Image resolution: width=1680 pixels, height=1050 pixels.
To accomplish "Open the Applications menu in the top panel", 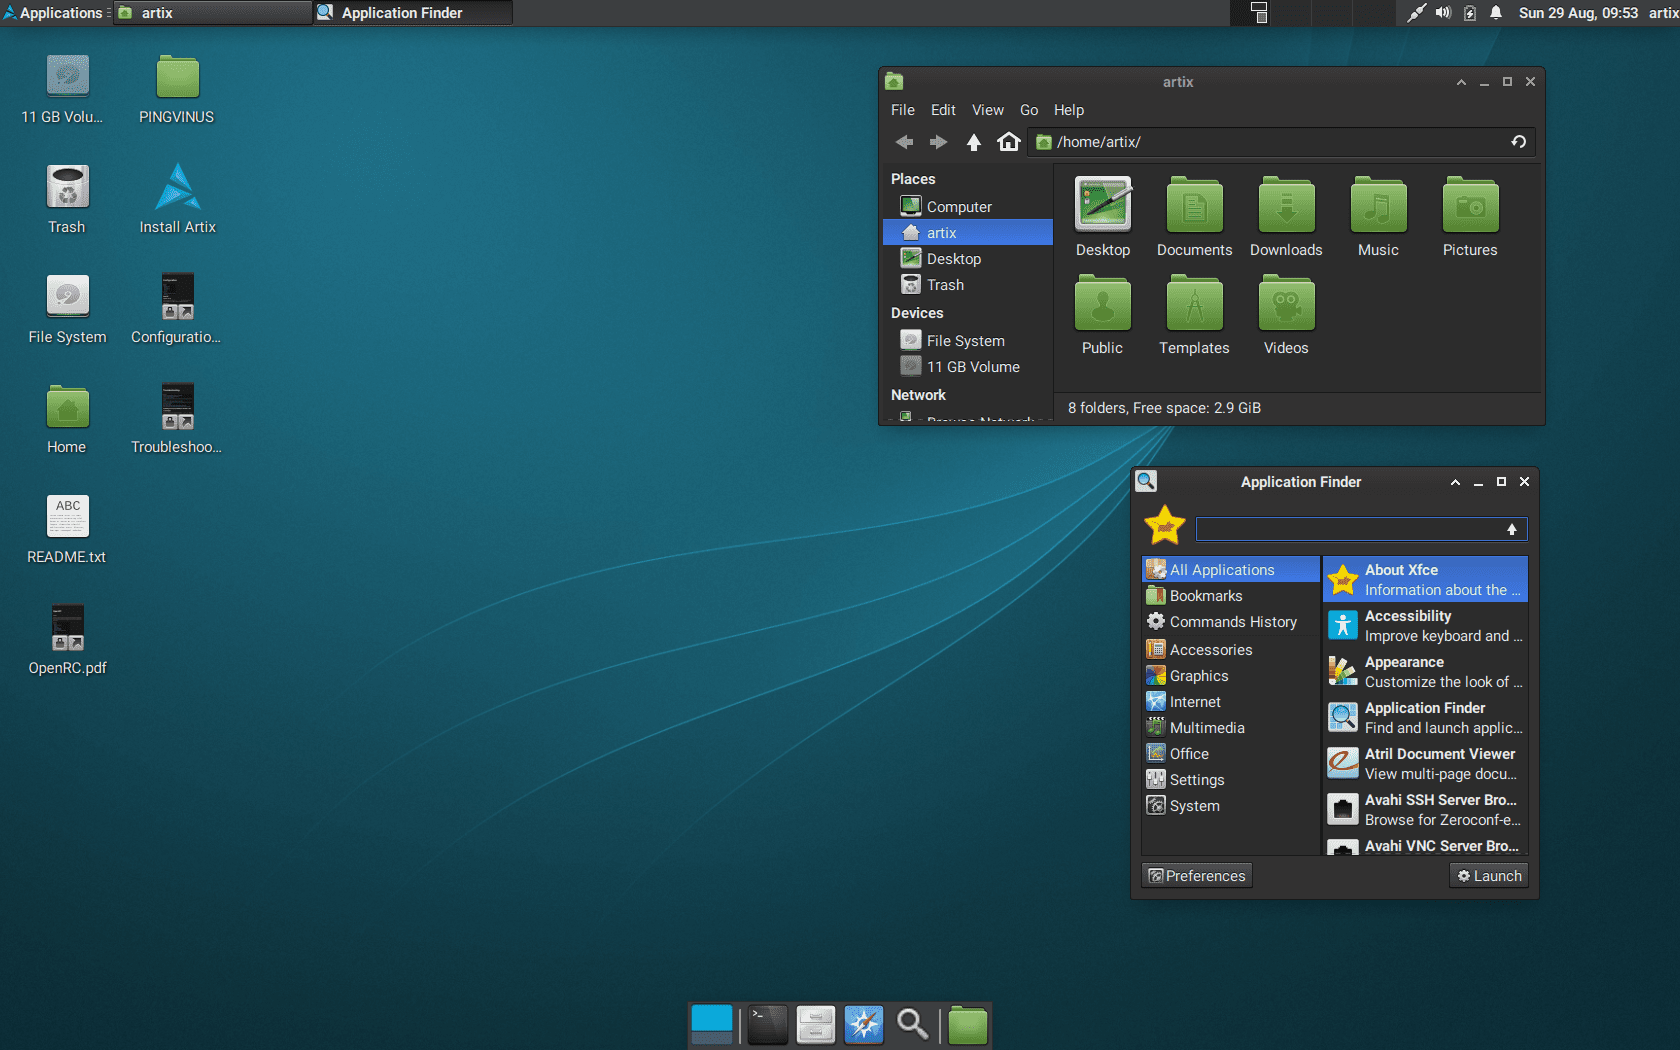I will click(x=55, y=13).
